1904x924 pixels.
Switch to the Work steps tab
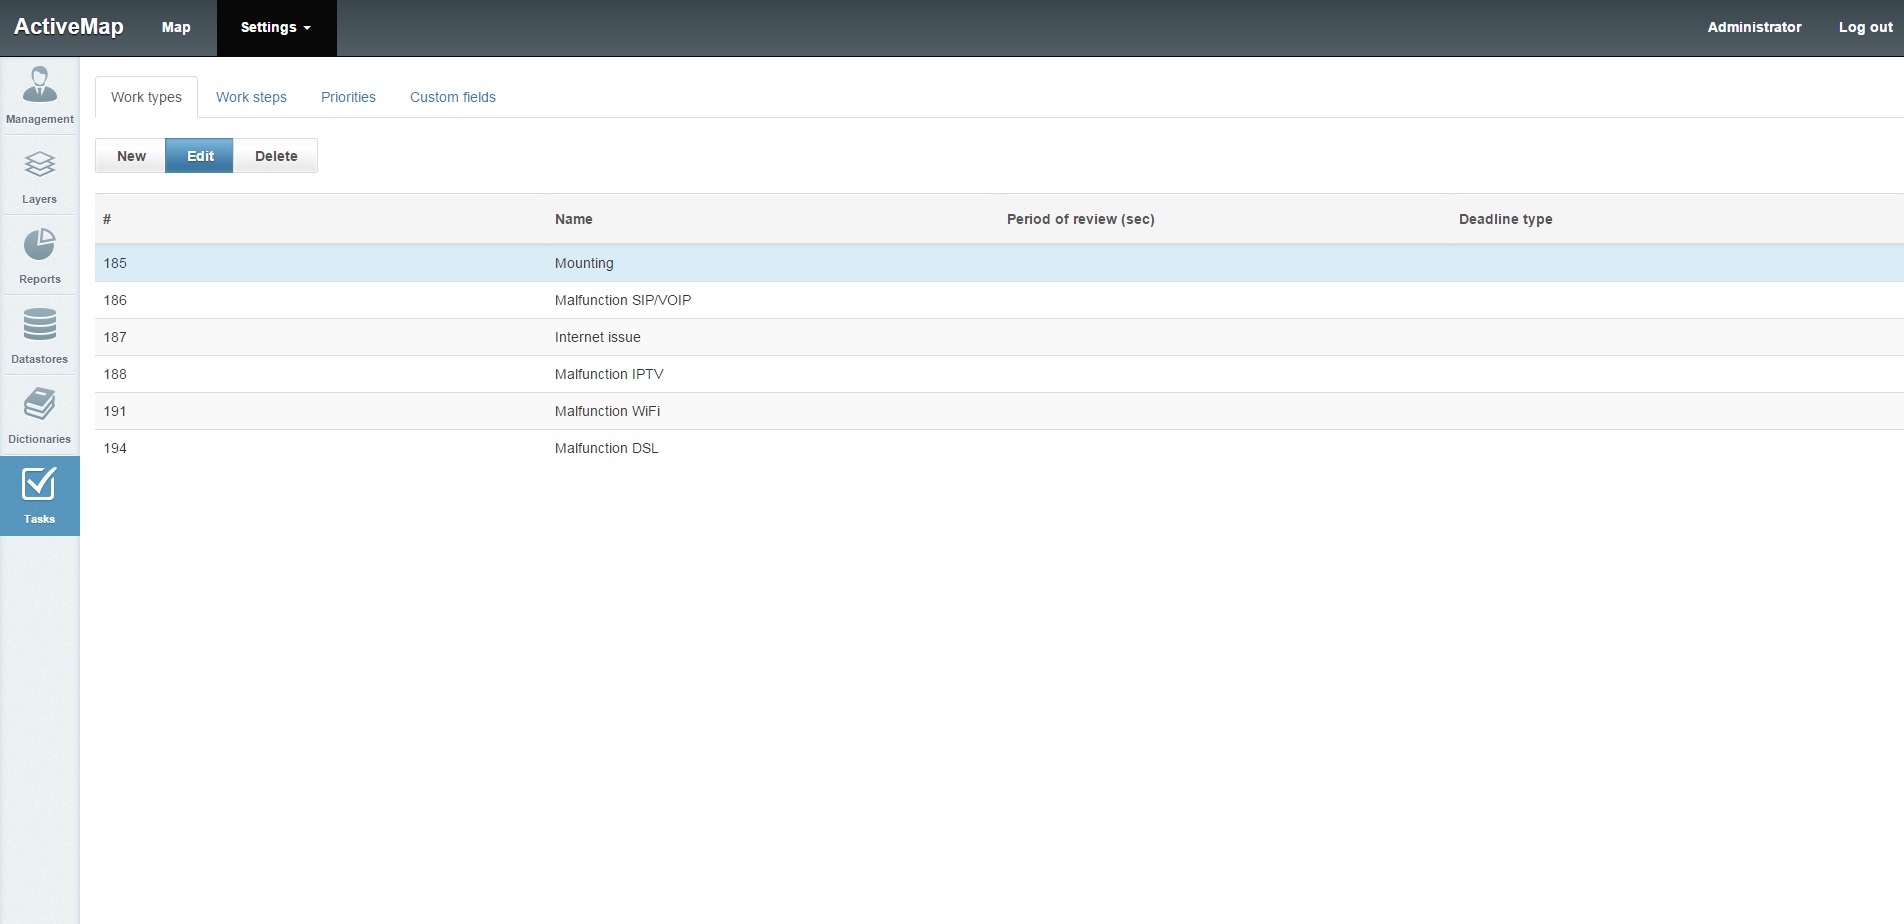(x=251, y=97)
